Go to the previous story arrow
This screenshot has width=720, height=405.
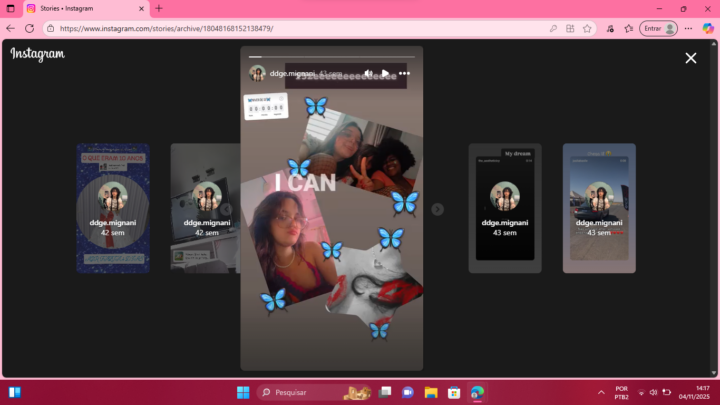[226, 209]
